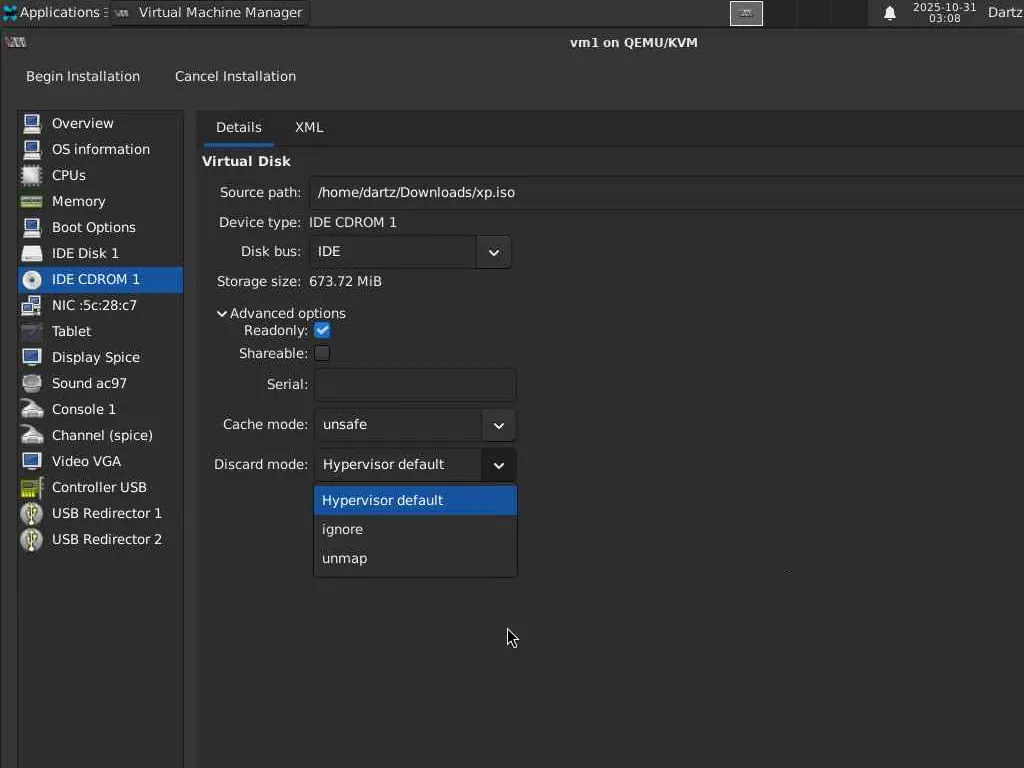Open the Cache mode combo box
Image resolution: width=1024 pixels, height=768 pixels.
point(415,425)
